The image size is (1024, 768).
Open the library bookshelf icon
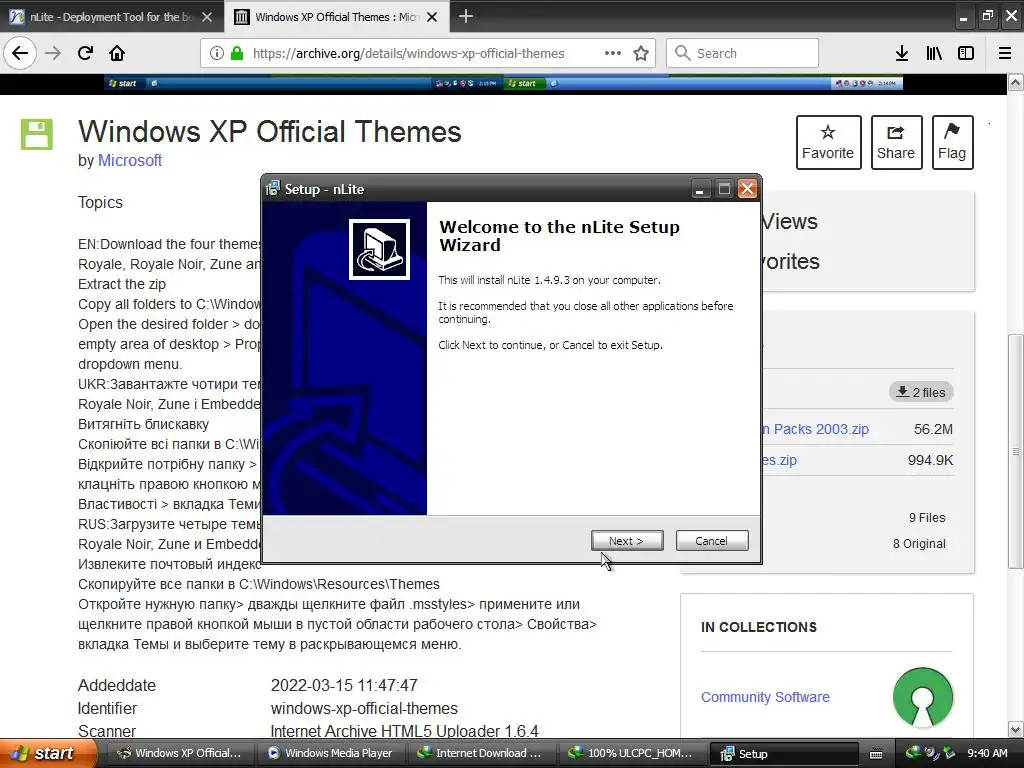coord(934,54)
